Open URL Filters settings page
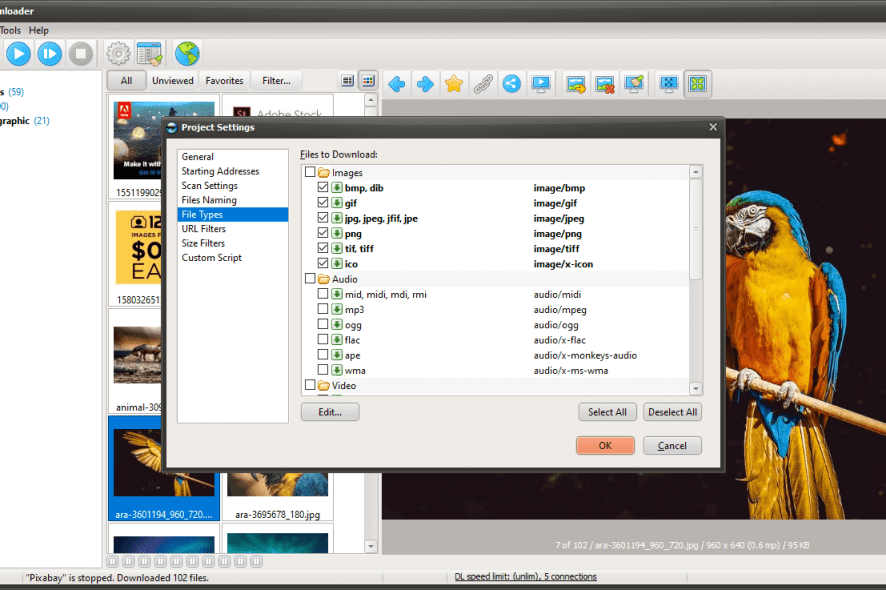The width and height of the screenshot is (886, 590). (x=232, y=229)
